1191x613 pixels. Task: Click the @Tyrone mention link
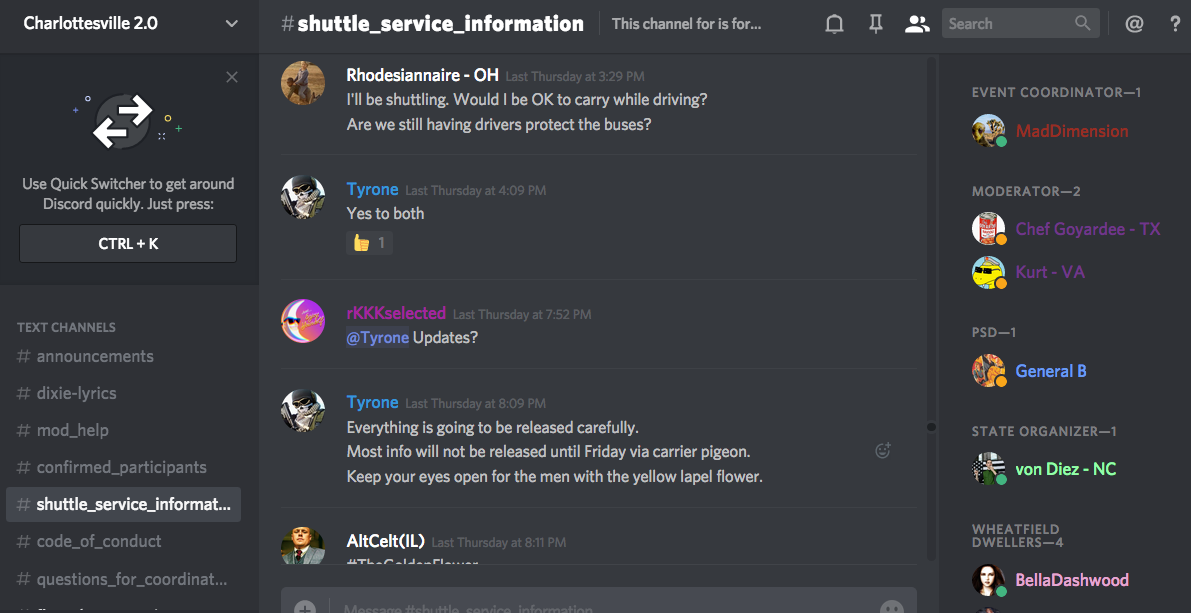click(x=378, y=337)
